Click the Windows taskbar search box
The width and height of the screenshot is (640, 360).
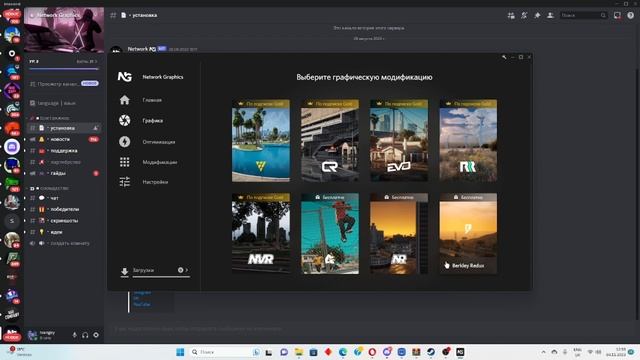point(225,352)
